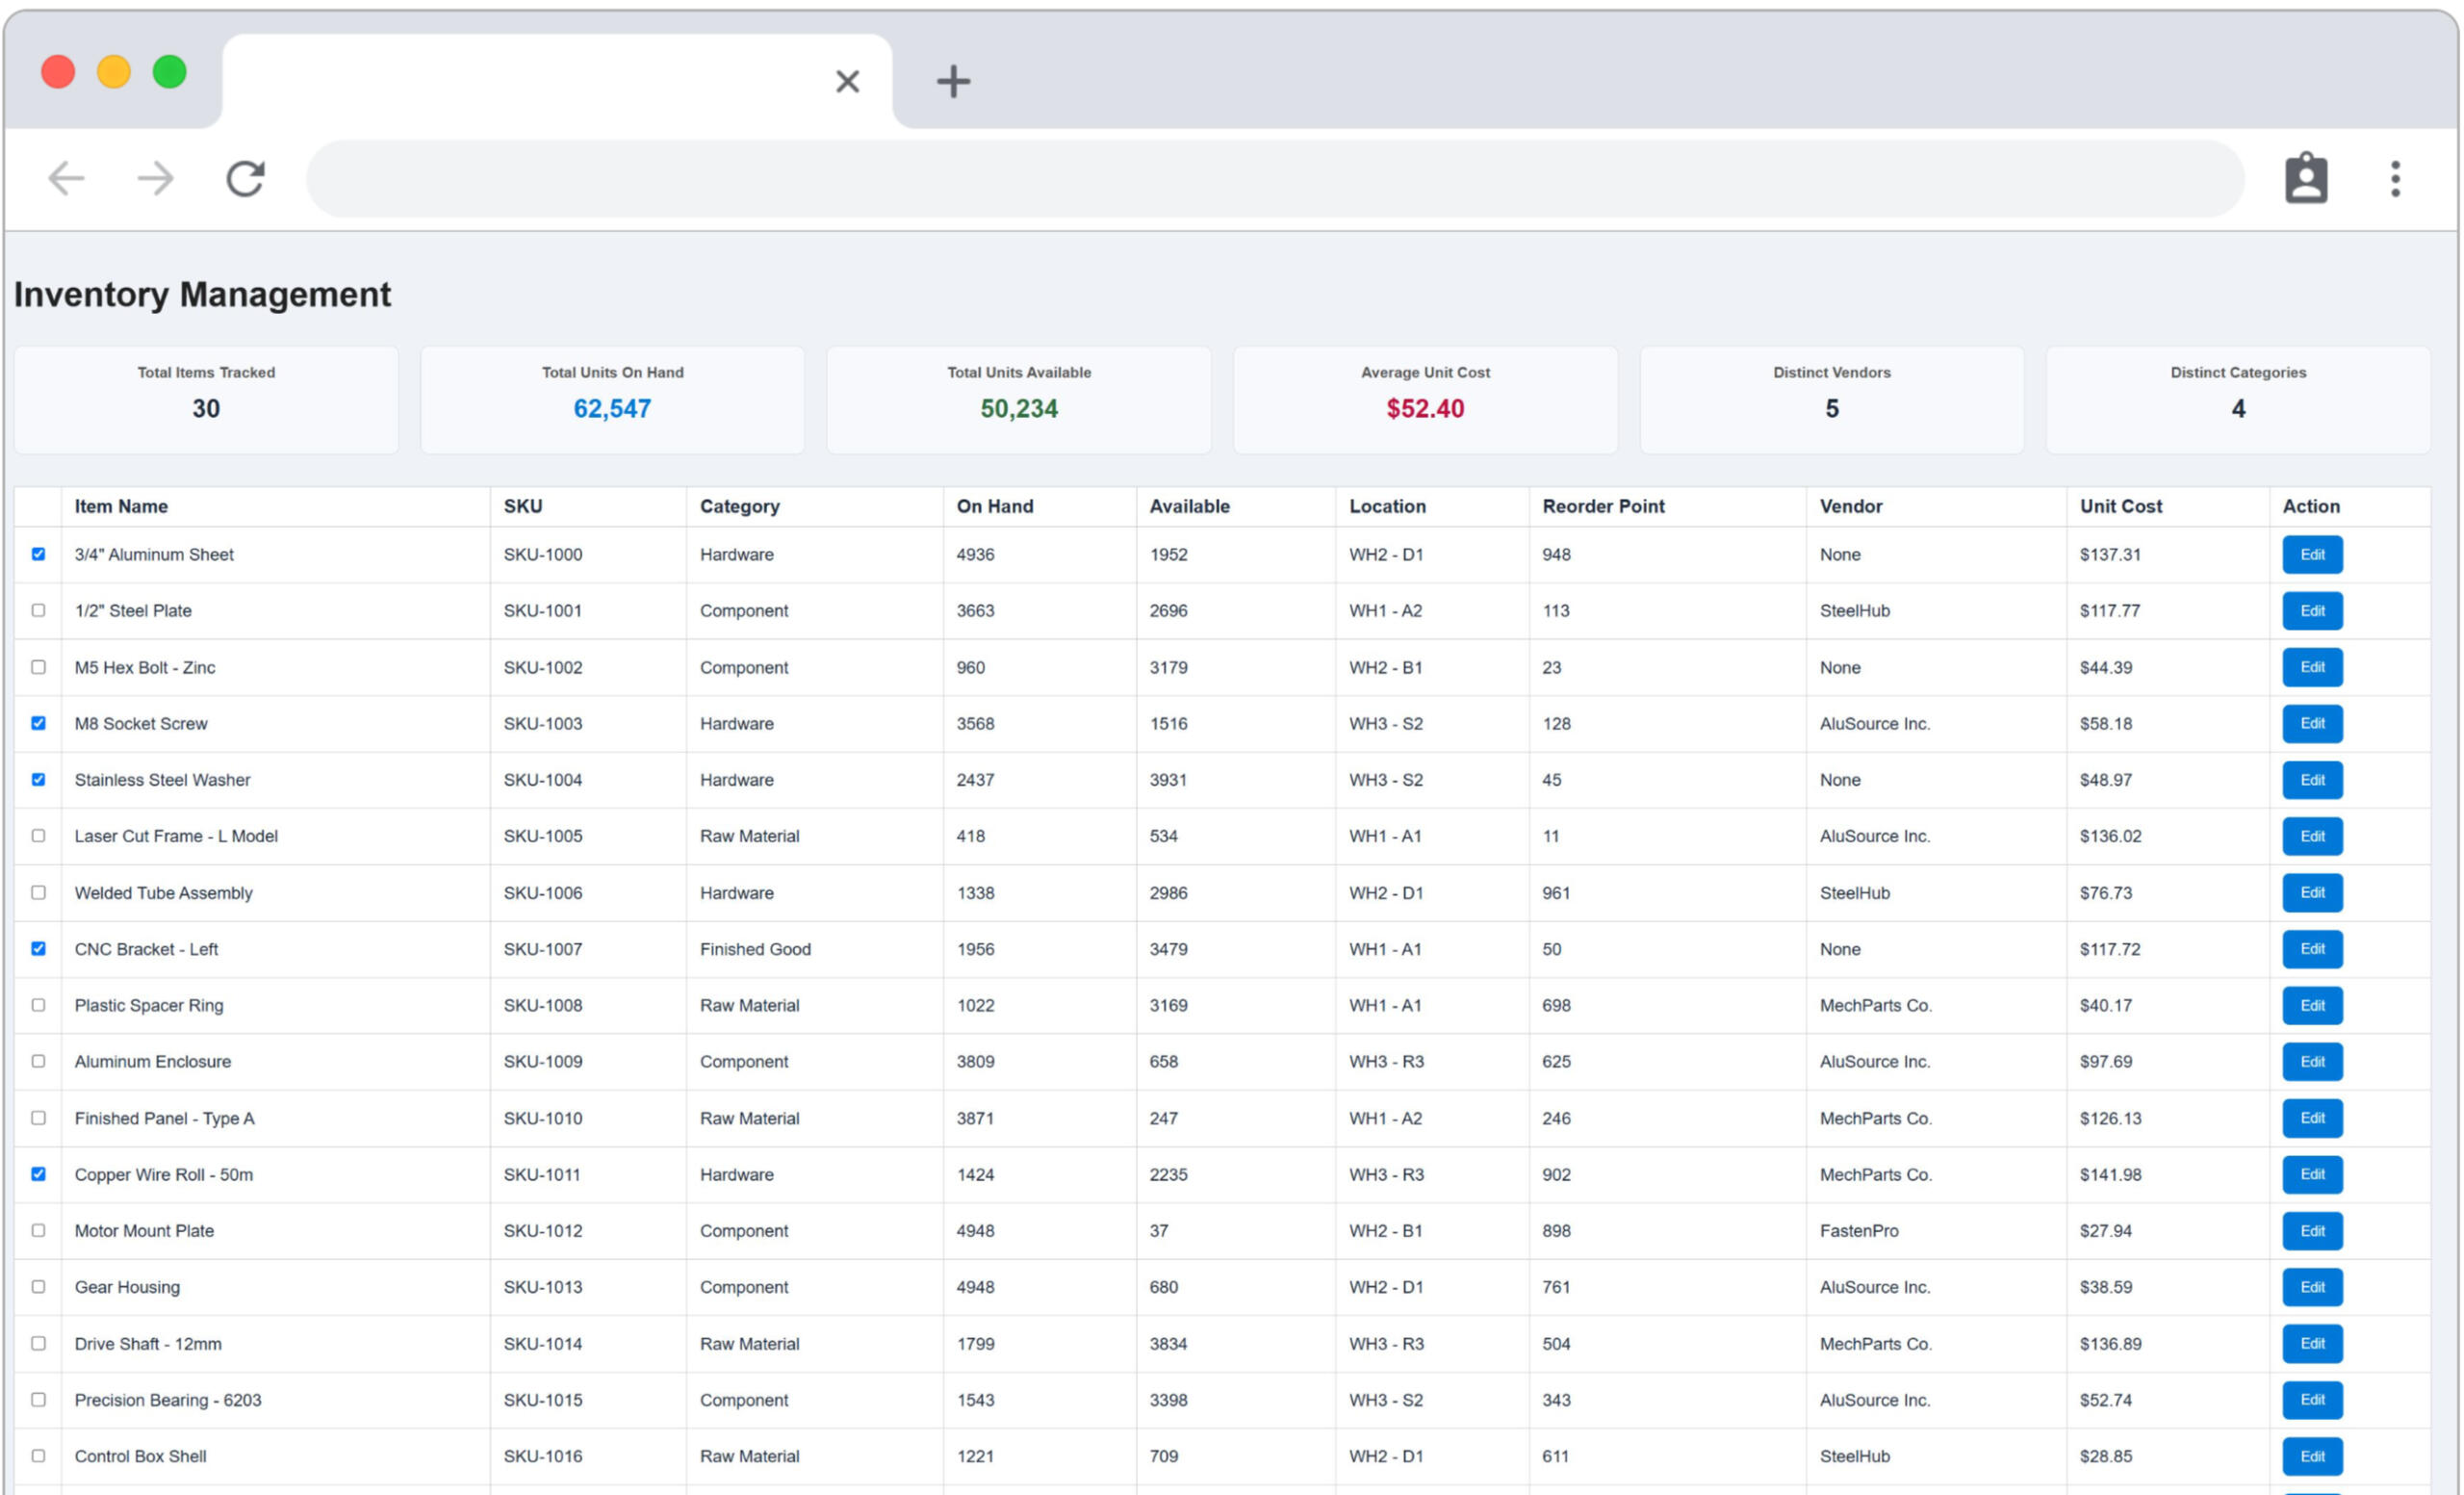Open the browser profile icon

pos(2305,179)
